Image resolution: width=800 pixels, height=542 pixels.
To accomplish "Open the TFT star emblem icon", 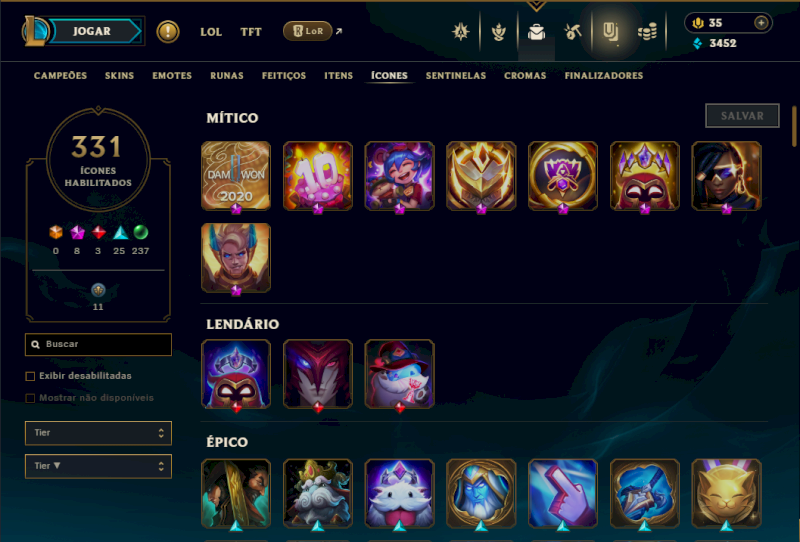I will pos(460,32).
